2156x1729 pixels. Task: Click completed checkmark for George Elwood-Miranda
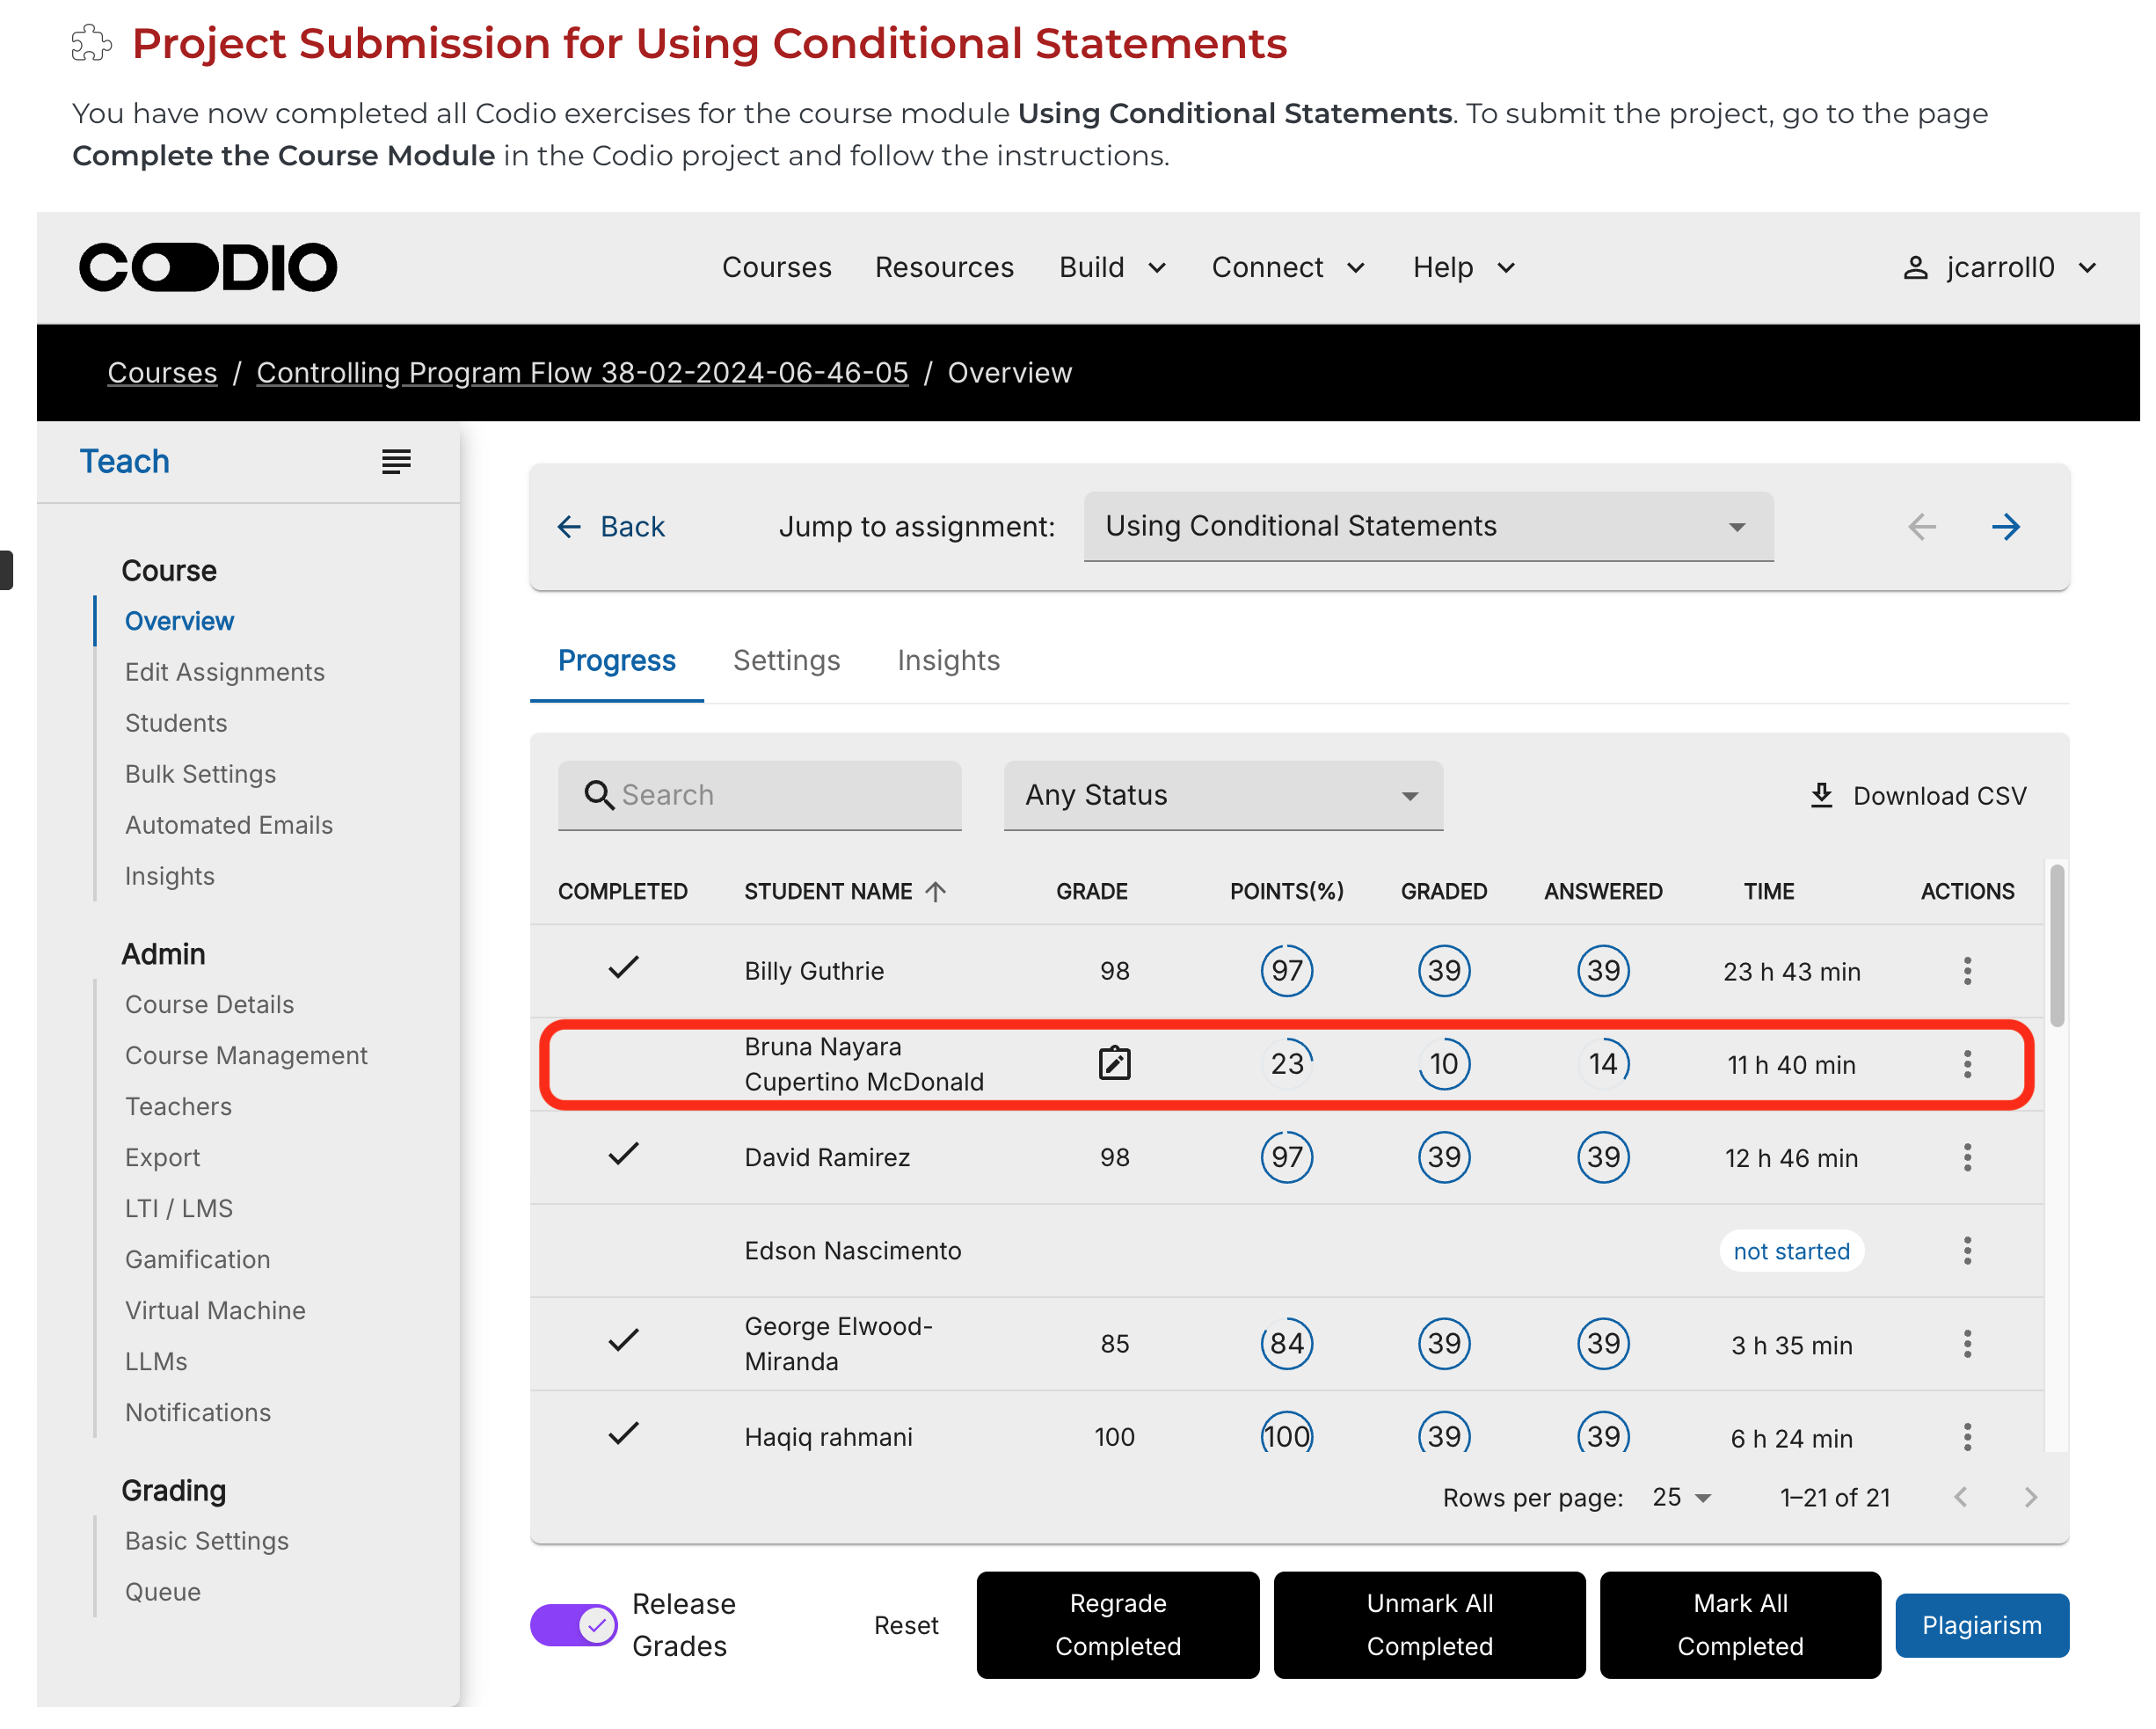(623, 1340)
